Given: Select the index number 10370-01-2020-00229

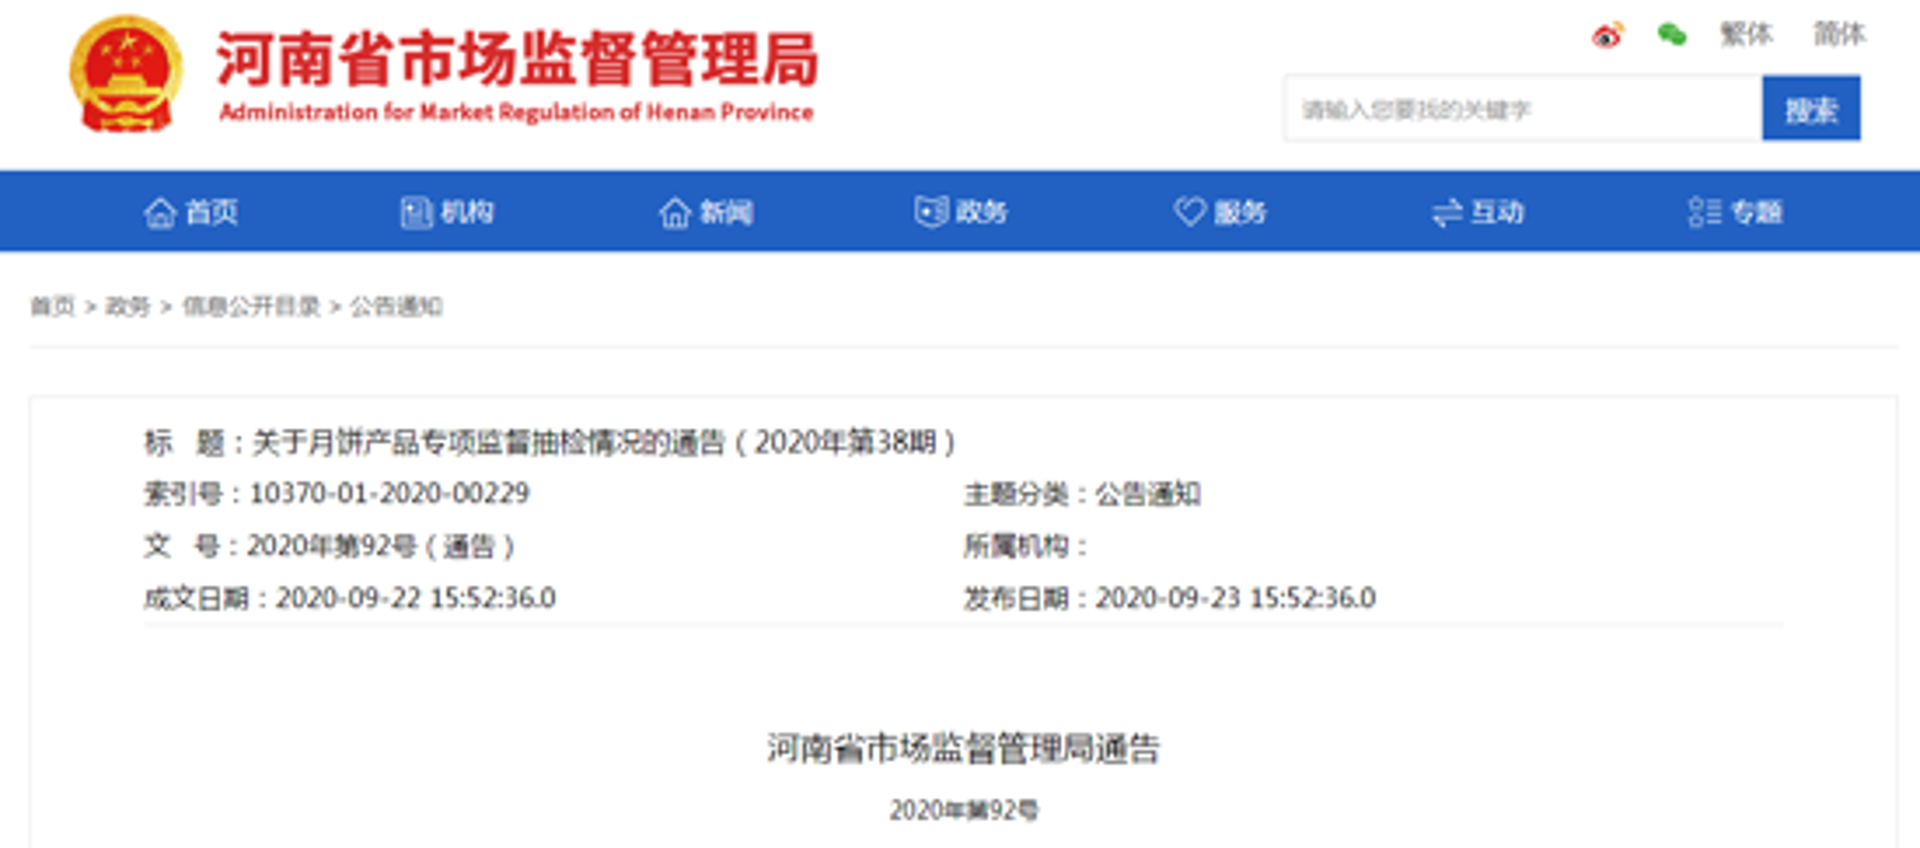Looking at the screenshot, I should coord(390,493).
